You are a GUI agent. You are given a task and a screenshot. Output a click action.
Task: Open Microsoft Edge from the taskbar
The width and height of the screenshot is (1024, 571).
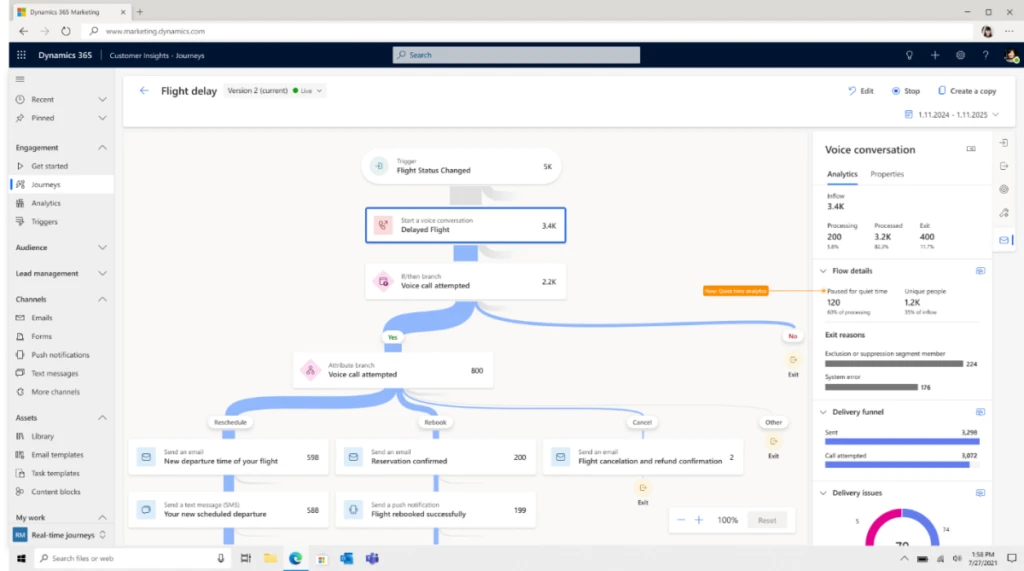[x=295, y=558]
